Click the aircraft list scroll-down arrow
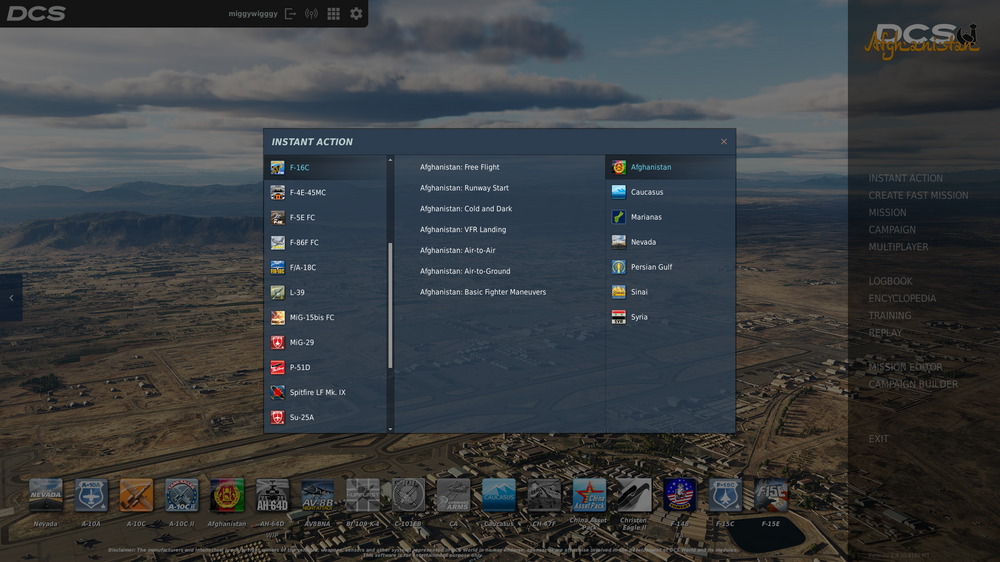The height and width of the screenshot is (562, 1000). pyautogui.click(x=390, y=429)
